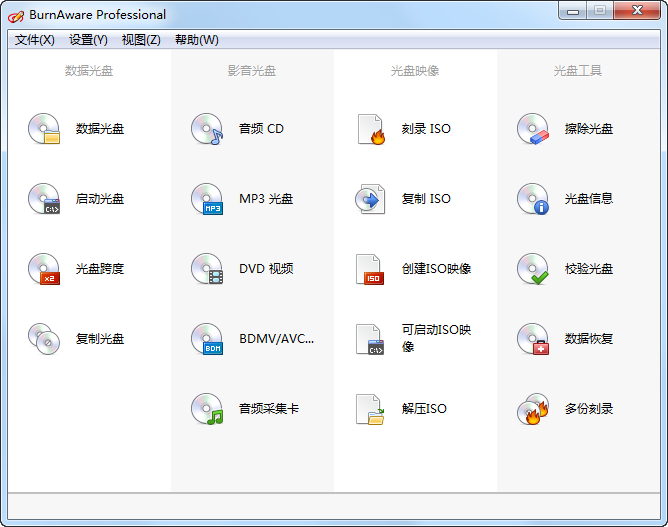Viewport: 668px width, 527px height.
Task: Open the 数据恢复 first-aid disc icon
Action: (x=533, y=339)
